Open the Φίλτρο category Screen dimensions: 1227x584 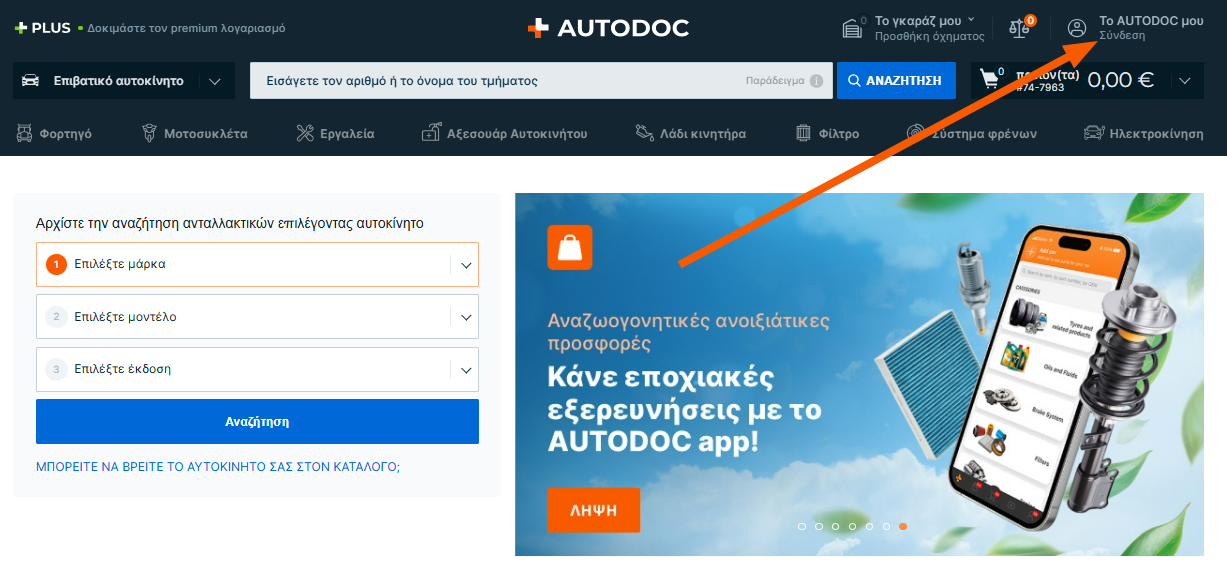click(827, 133)
